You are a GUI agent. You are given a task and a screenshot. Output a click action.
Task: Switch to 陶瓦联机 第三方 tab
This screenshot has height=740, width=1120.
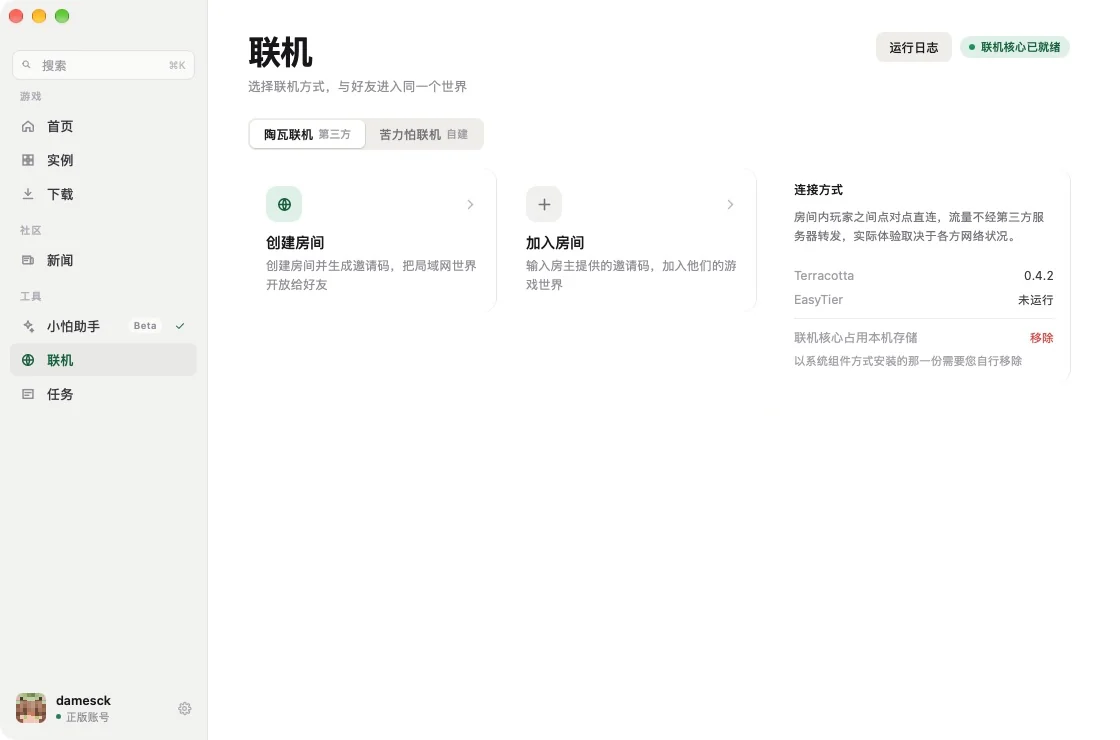[x=307, y=134]
